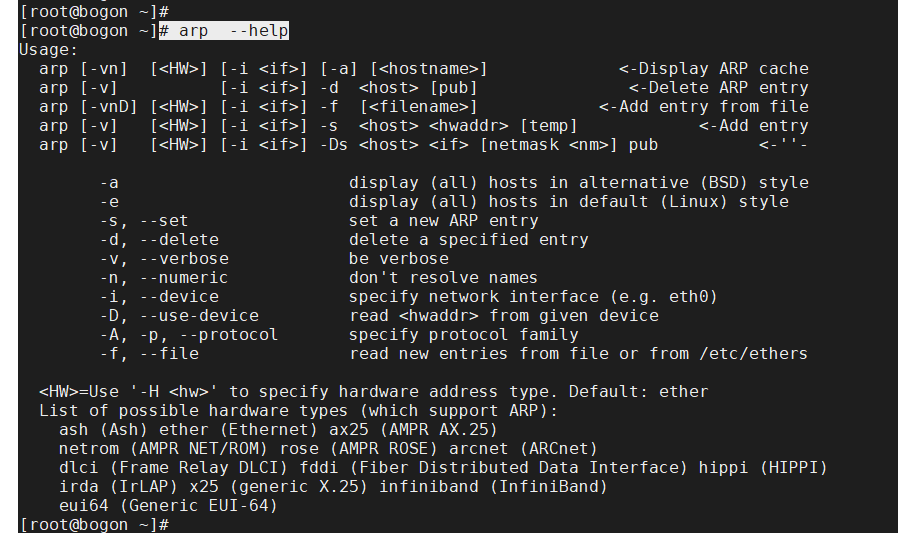
Task: Click the '-v, --verbose' option text
Action: pyautogui.click(x=163, y=259)
